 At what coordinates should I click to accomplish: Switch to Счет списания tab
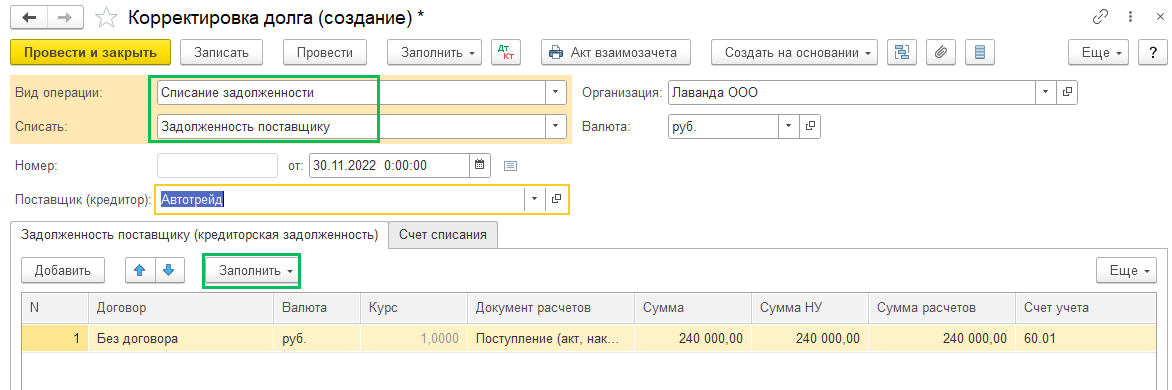(x=443, y=234)
